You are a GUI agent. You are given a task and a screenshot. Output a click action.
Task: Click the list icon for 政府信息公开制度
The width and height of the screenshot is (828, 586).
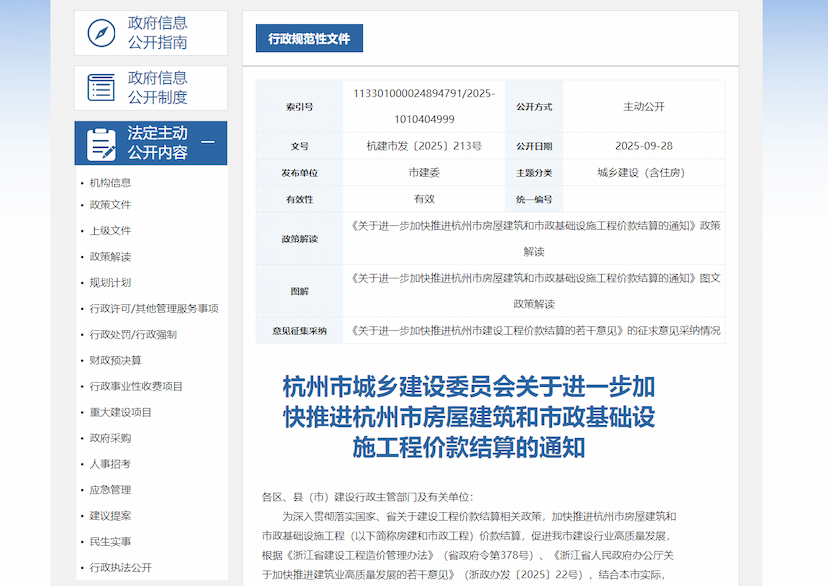(101, 88)
